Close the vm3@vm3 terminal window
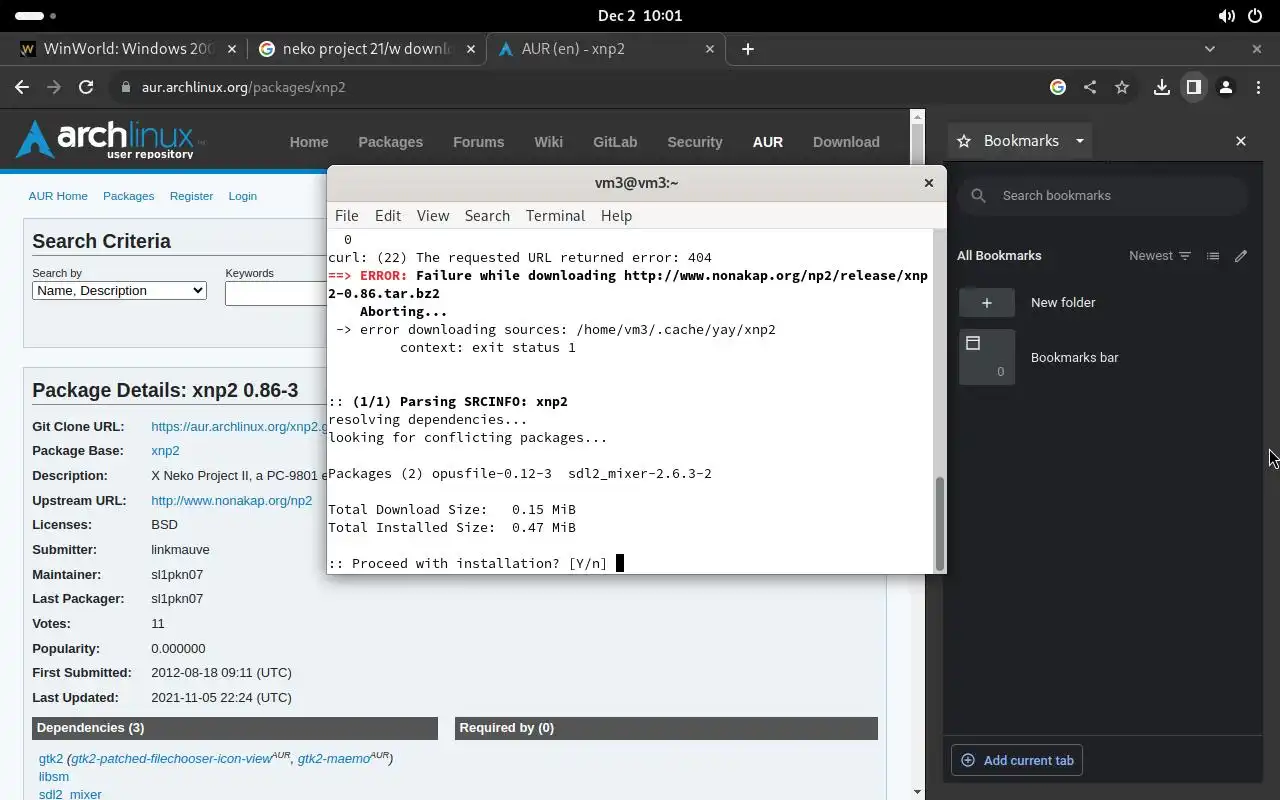Image resolution: width=1280 pixels, height=800 pixels. pos(928,182)
